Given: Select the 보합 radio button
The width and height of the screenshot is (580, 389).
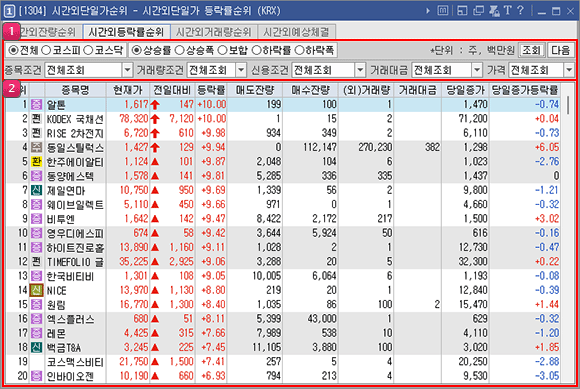Looking at the screenshot, I should [222, 50].
